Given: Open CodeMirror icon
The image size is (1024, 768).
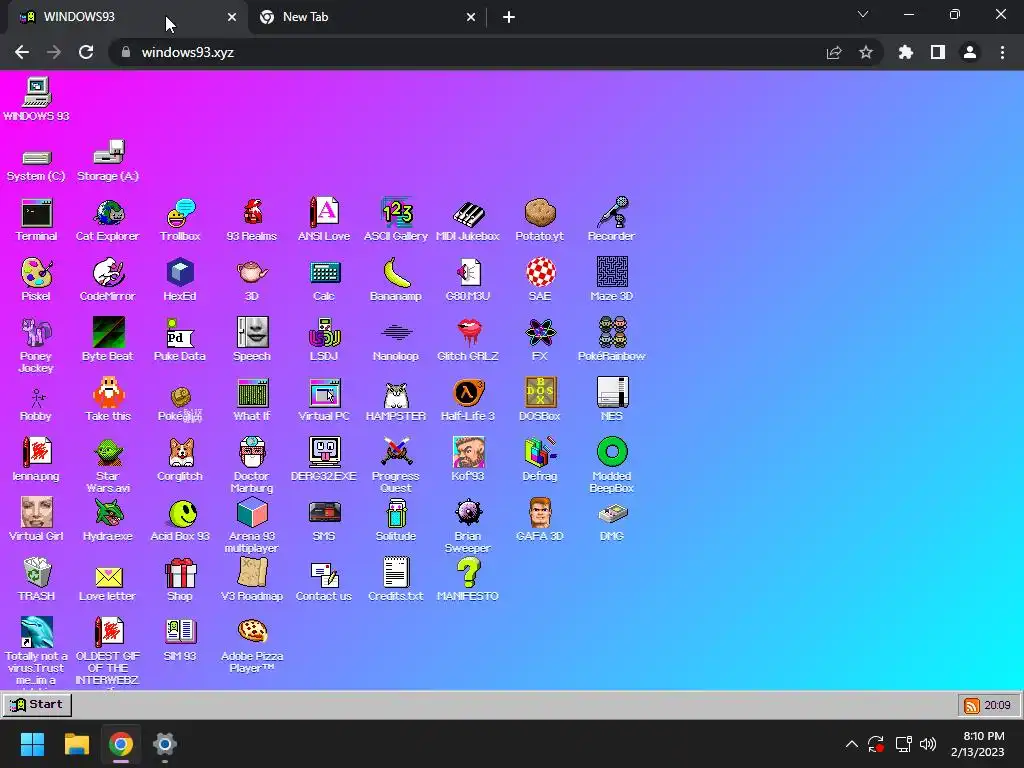Looking at the screenshot, I should (108, 280).
